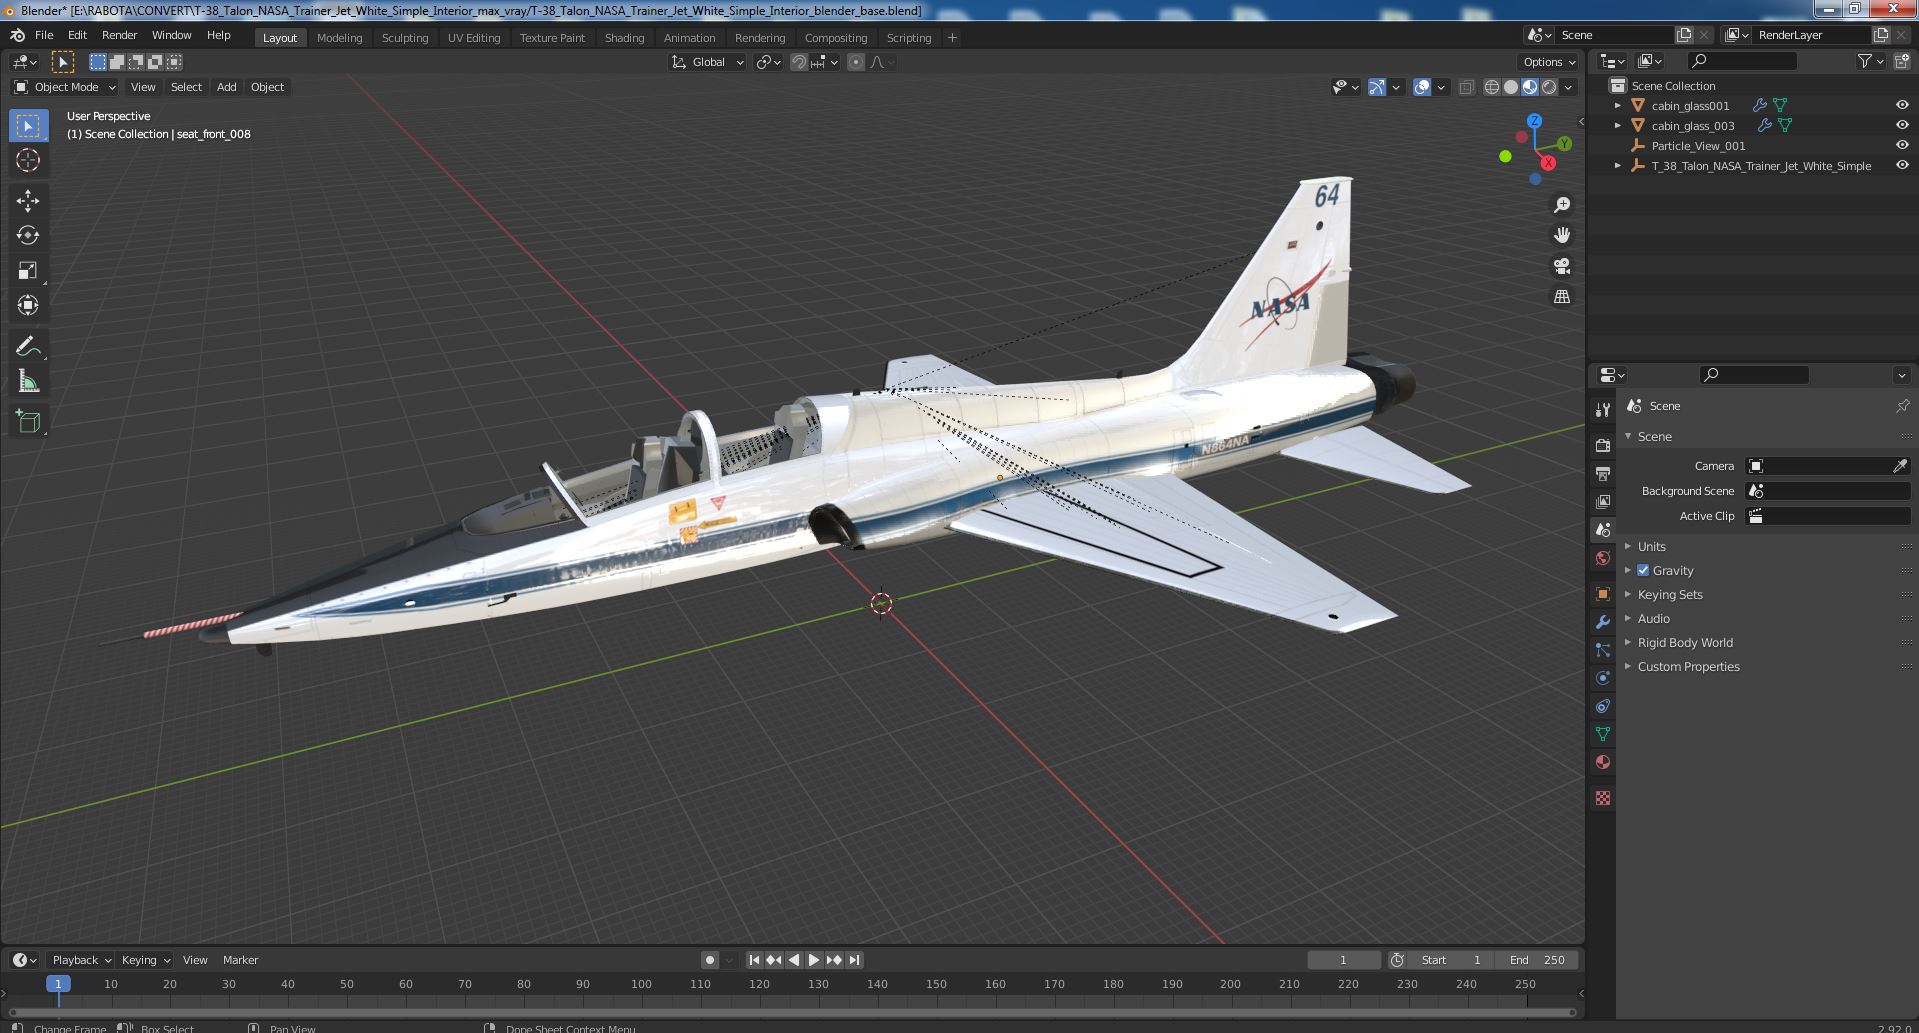Click the pan view hand icon
This screenshot has width=1919, height=1033.
point(1561,235)
